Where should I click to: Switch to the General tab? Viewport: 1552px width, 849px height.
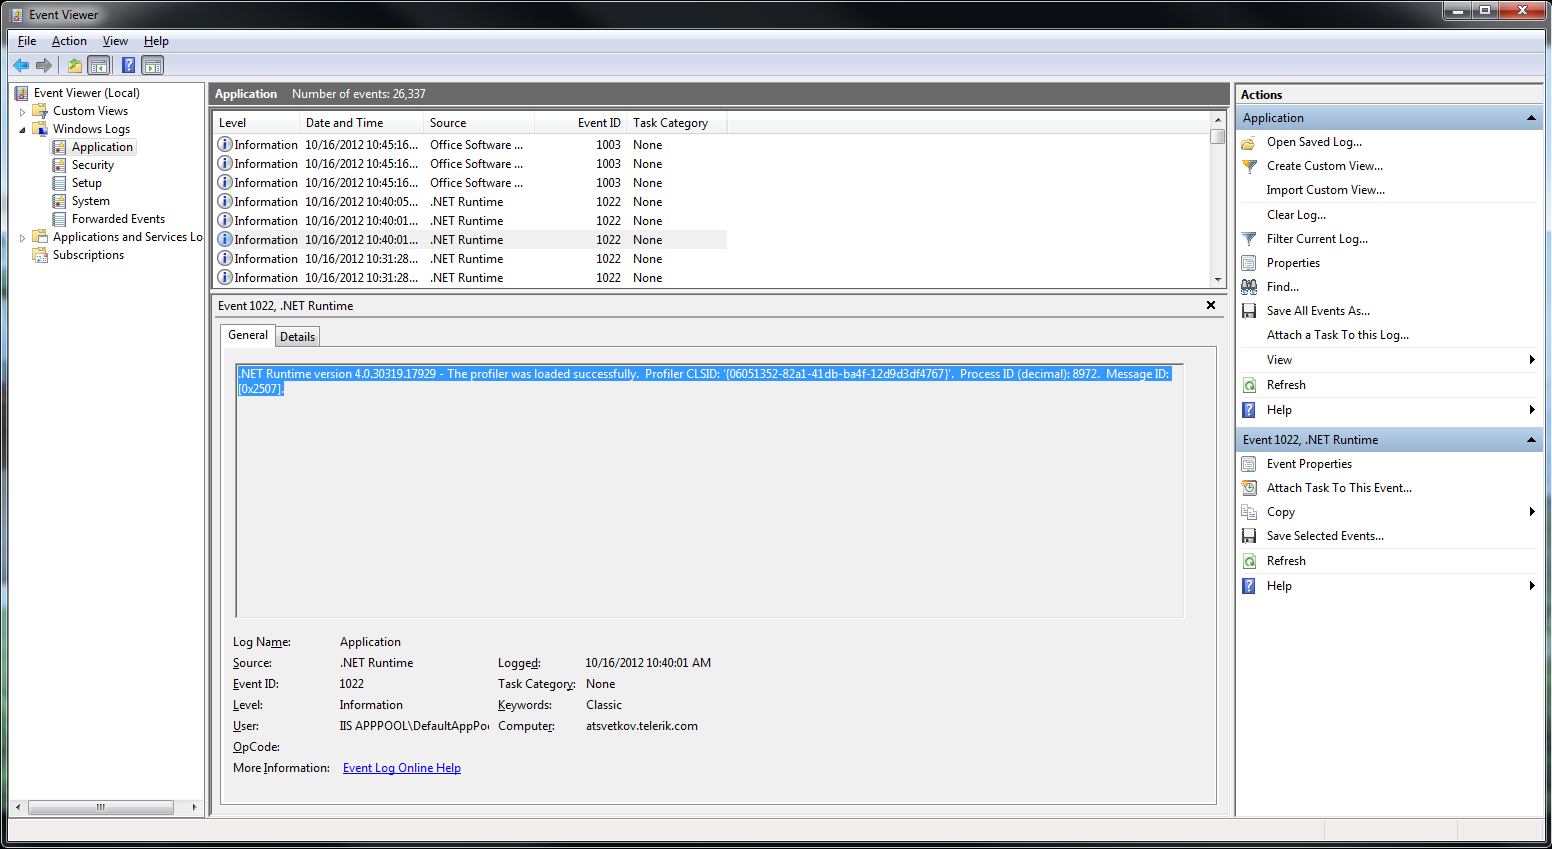[x=248, y=335]
